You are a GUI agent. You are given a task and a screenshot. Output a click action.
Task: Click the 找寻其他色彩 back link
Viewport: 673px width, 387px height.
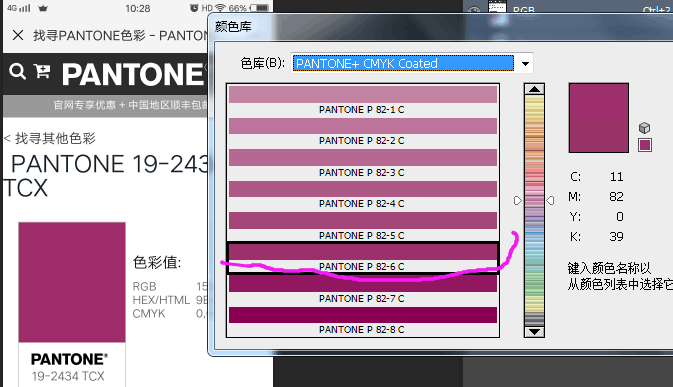(49, 138)
